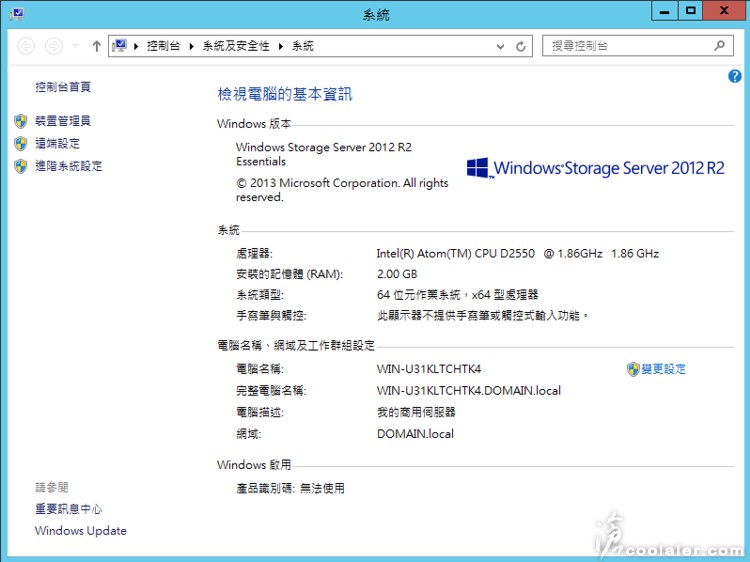Select 系統及安全性 breadcrumb
750x562 pixels.
click(236, 46)
